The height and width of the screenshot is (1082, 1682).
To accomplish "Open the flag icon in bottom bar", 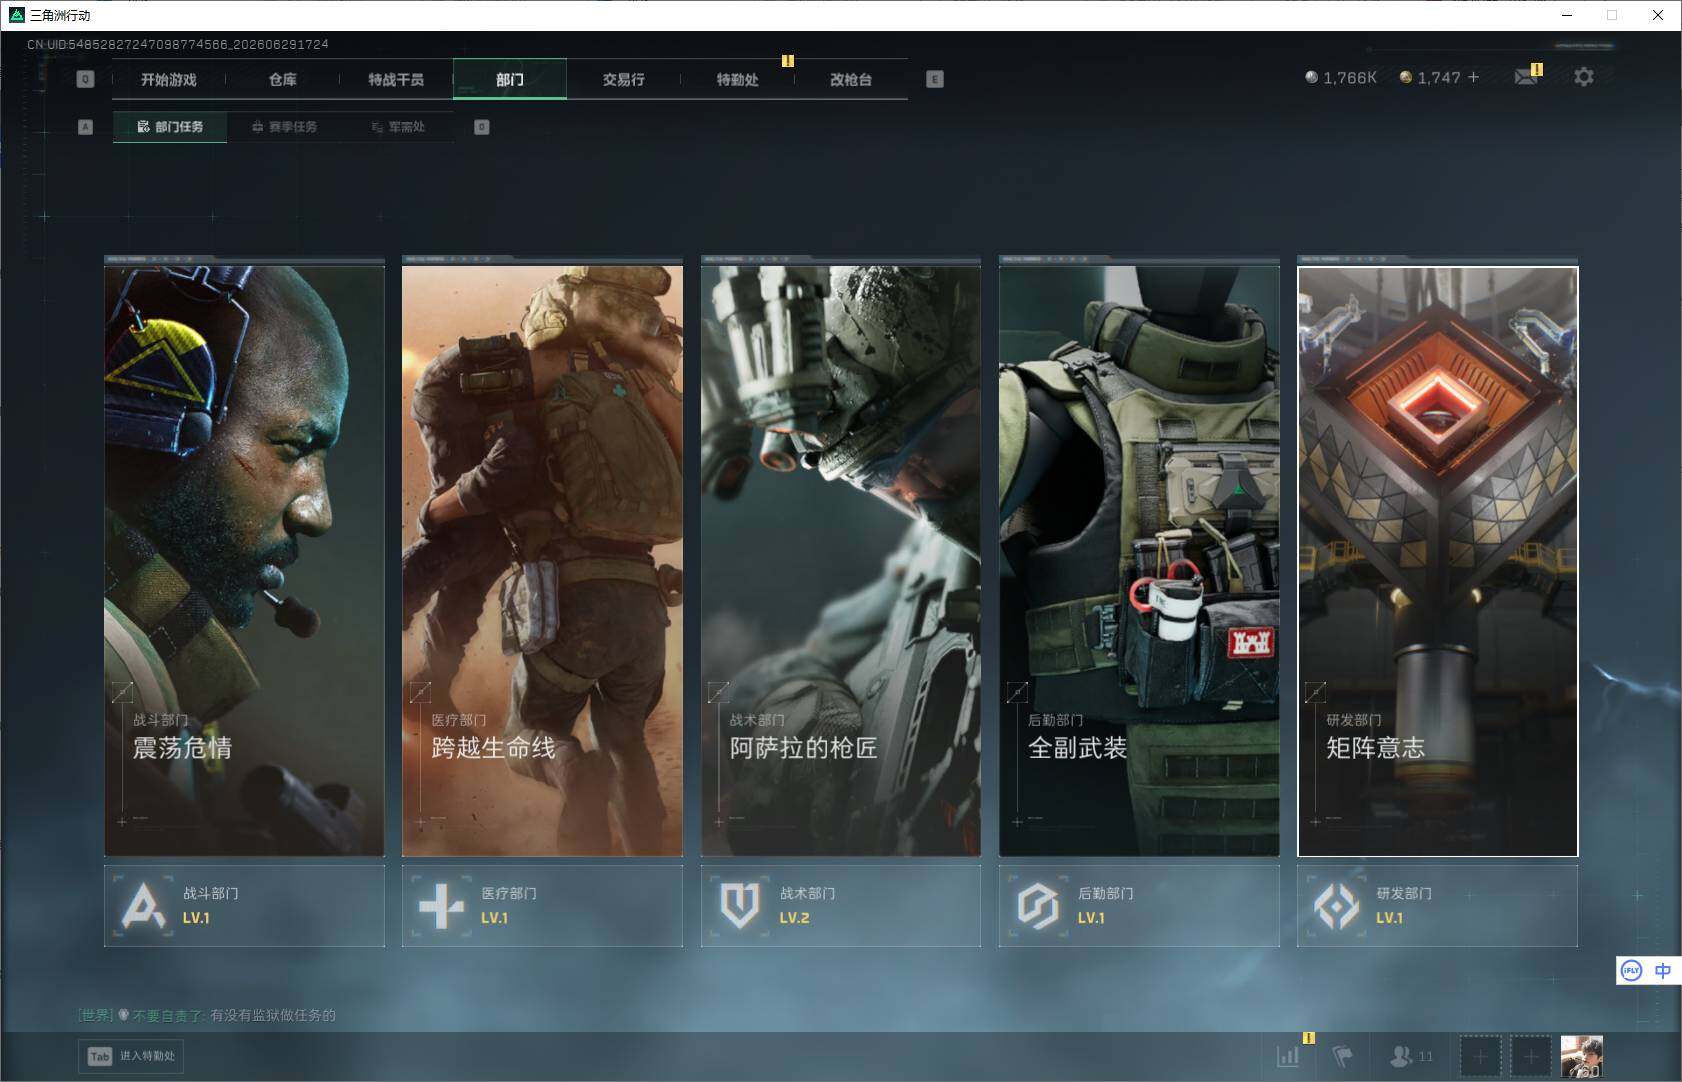I will 1342,1055.
